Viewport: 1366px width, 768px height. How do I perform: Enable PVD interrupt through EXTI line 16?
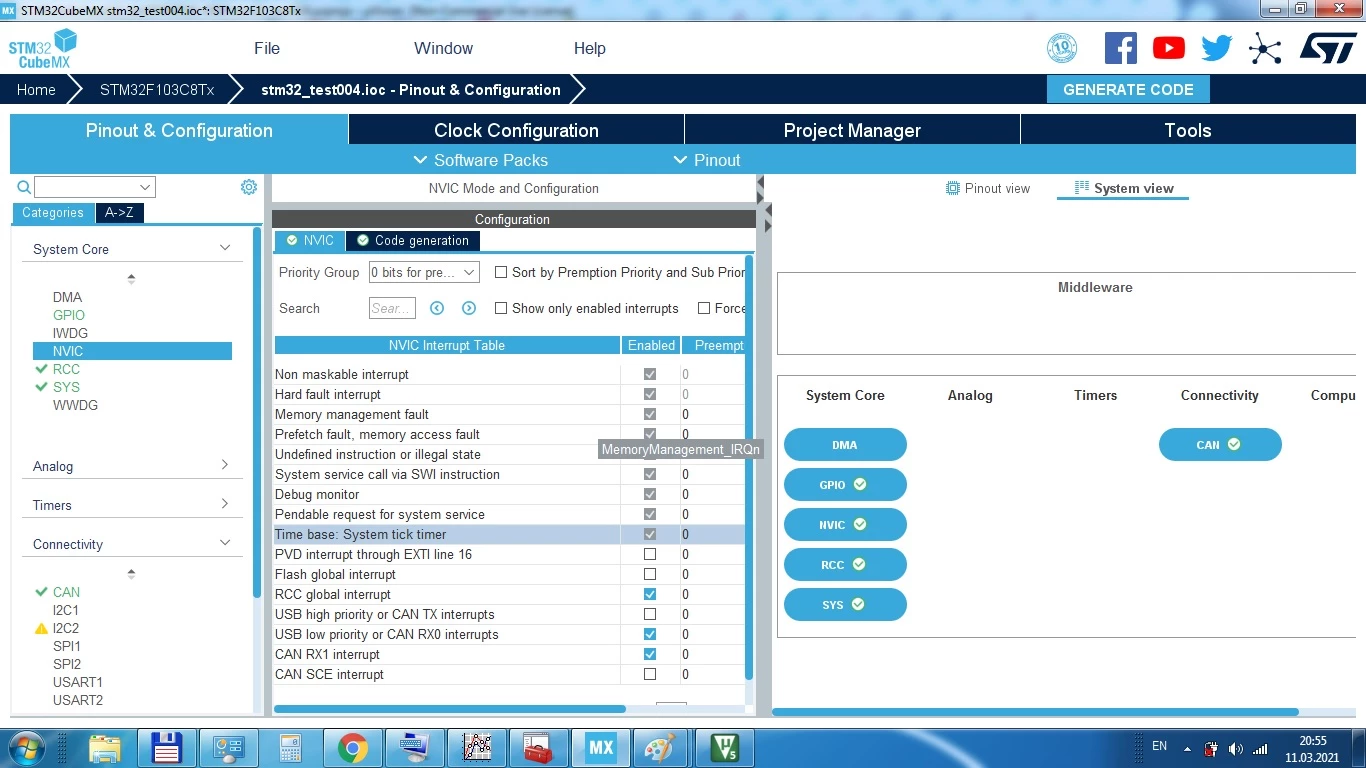[x=650, y=554]
